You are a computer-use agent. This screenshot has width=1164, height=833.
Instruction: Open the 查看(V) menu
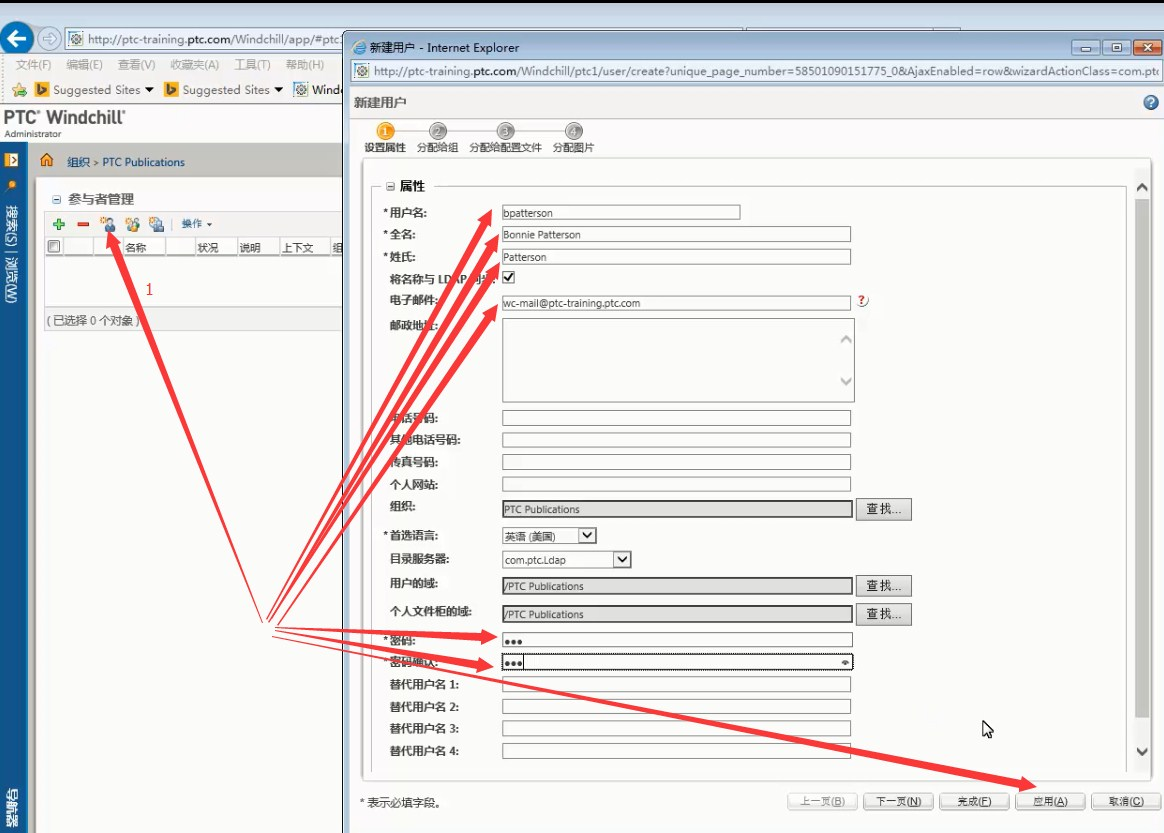coord(137,65)
